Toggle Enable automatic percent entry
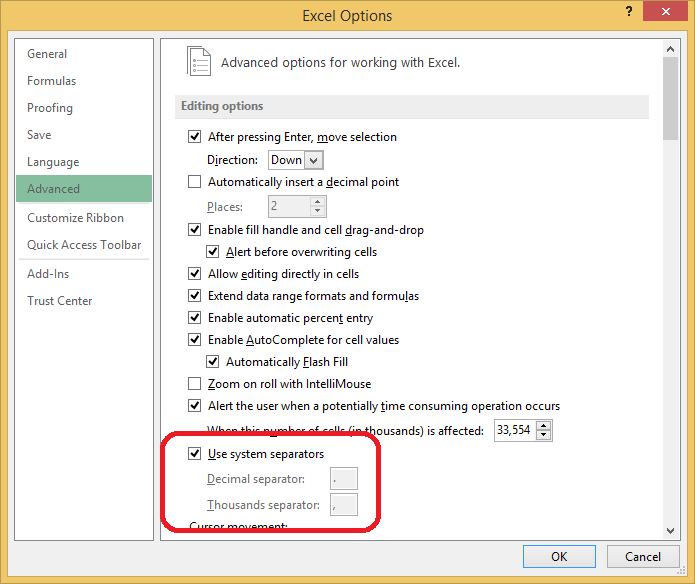This screenshot has height=584, width=695. 195,318
